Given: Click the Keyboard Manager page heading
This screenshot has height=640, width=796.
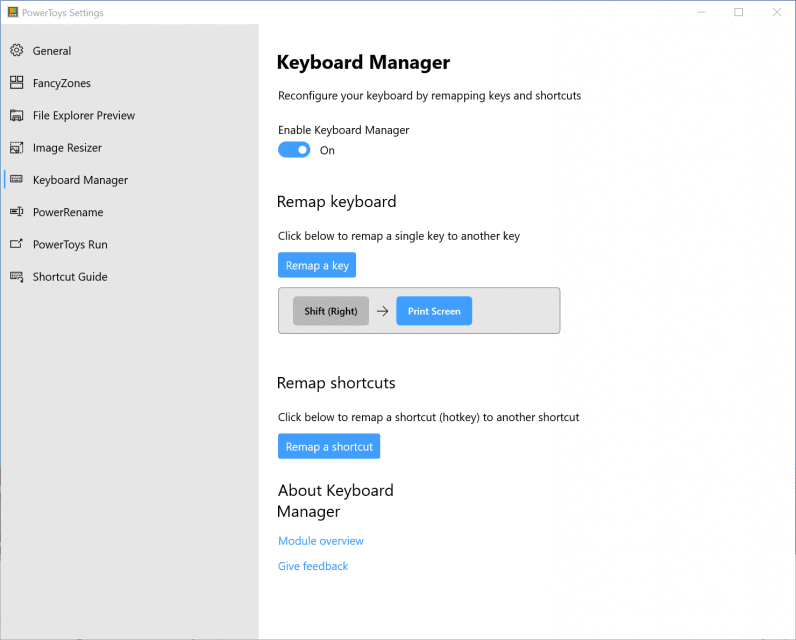Looking at the screenshot, I should 363,62.
